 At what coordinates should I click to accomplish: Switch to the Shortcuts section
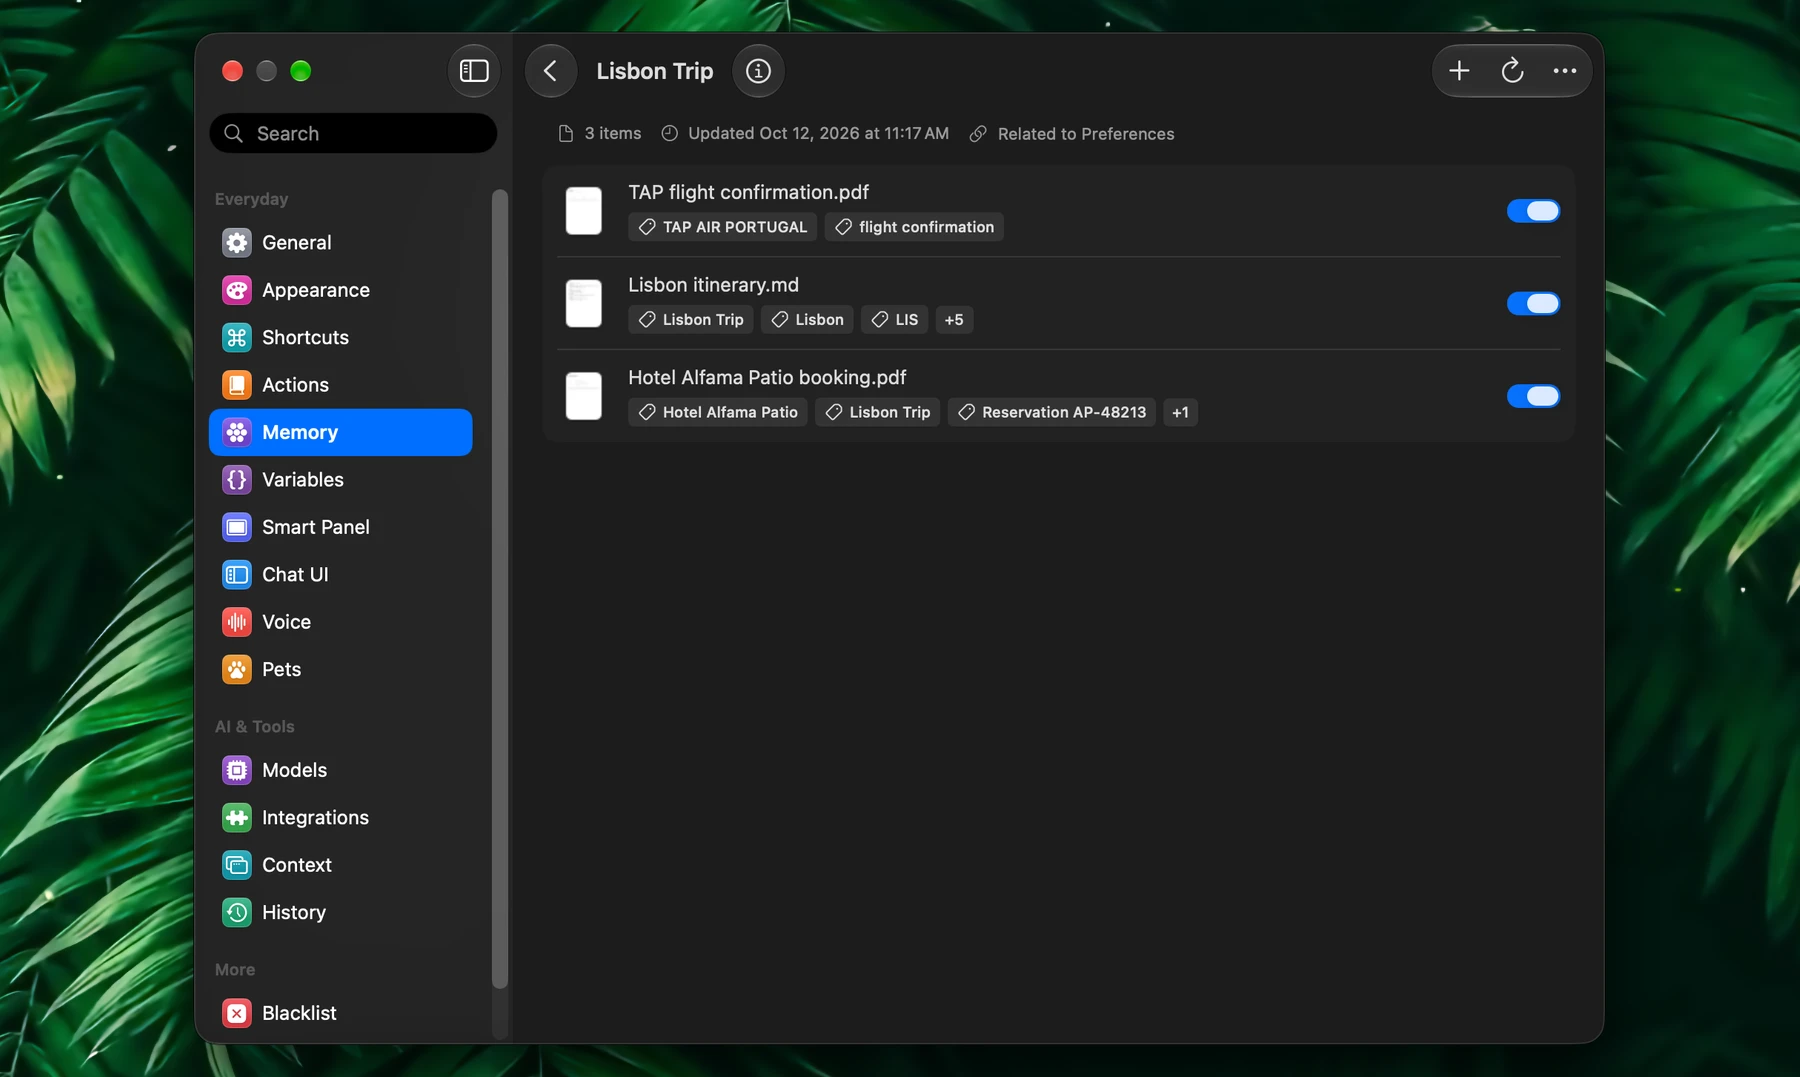point(340,338)
